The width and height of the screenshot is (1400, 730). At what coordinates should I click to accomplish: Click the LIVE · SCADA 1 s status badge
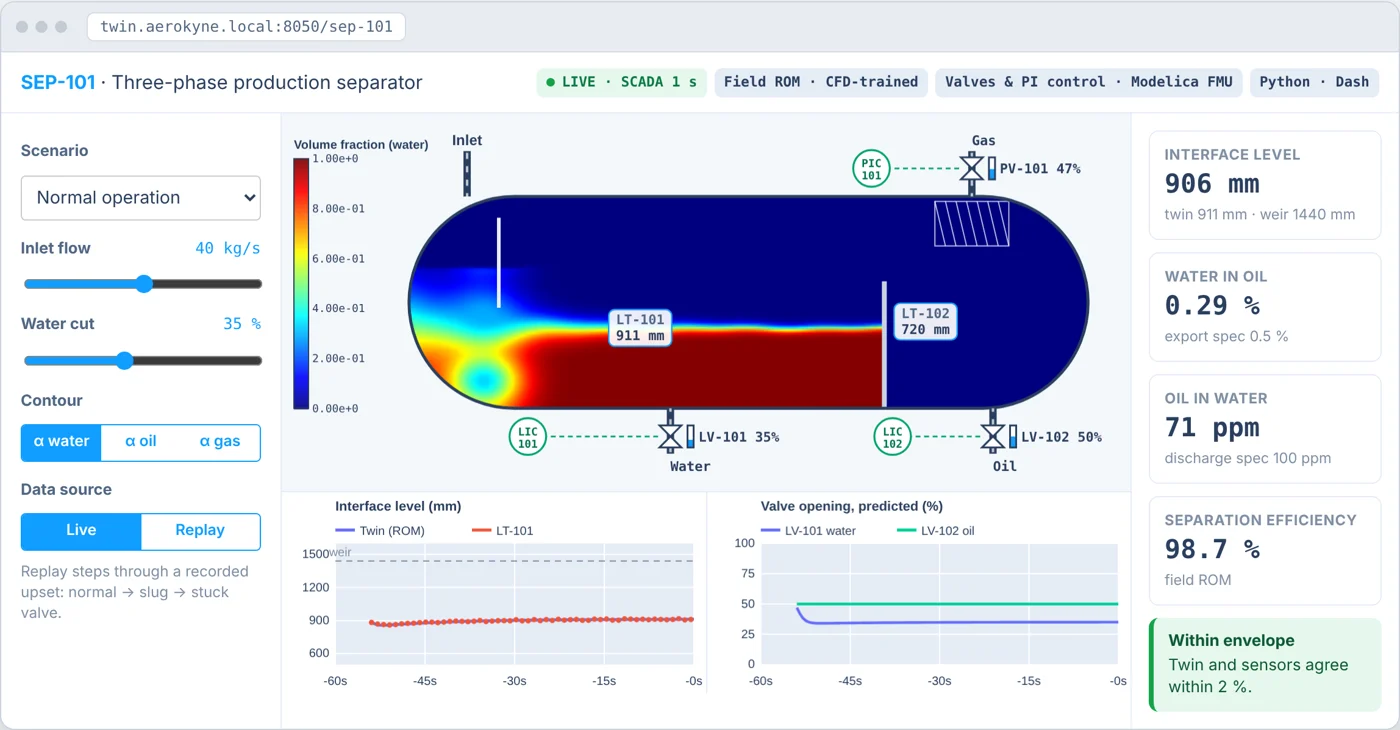point(622,82)
